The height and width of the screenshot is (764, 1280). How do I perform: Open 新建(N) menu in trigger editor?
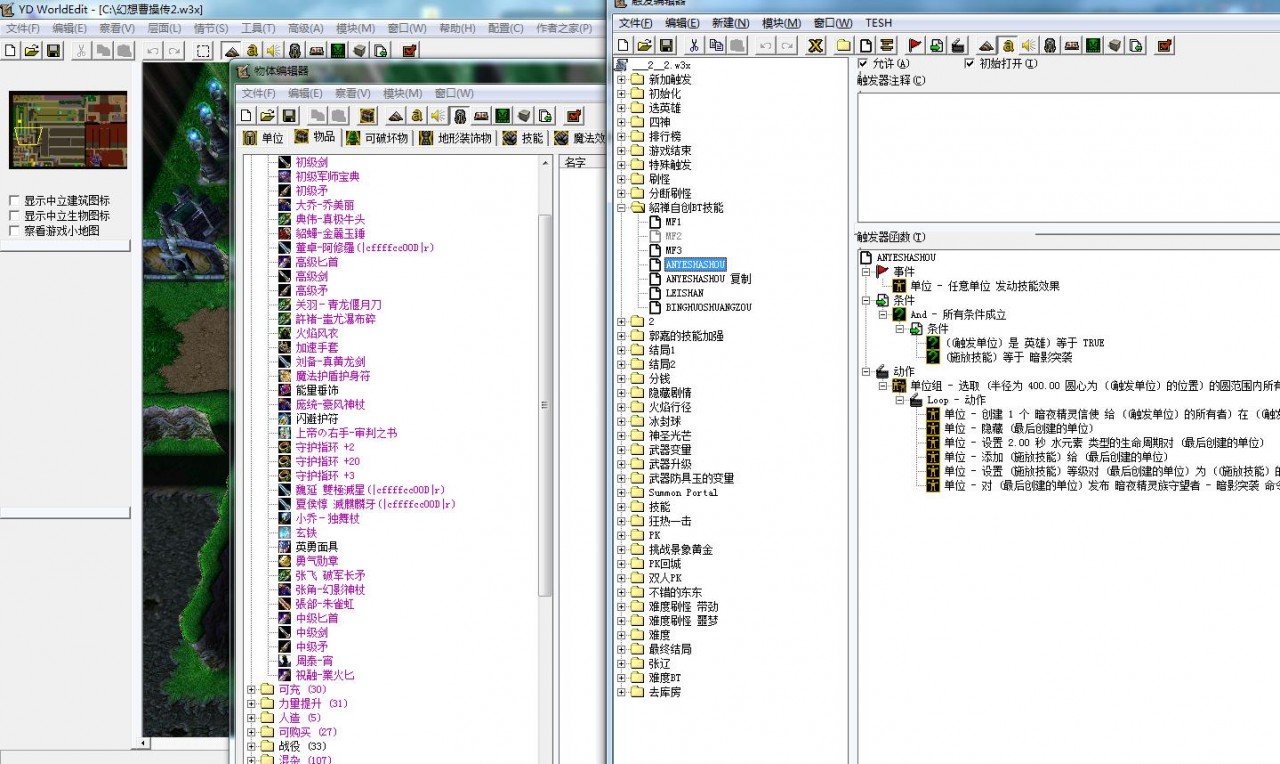coord(730,23)
